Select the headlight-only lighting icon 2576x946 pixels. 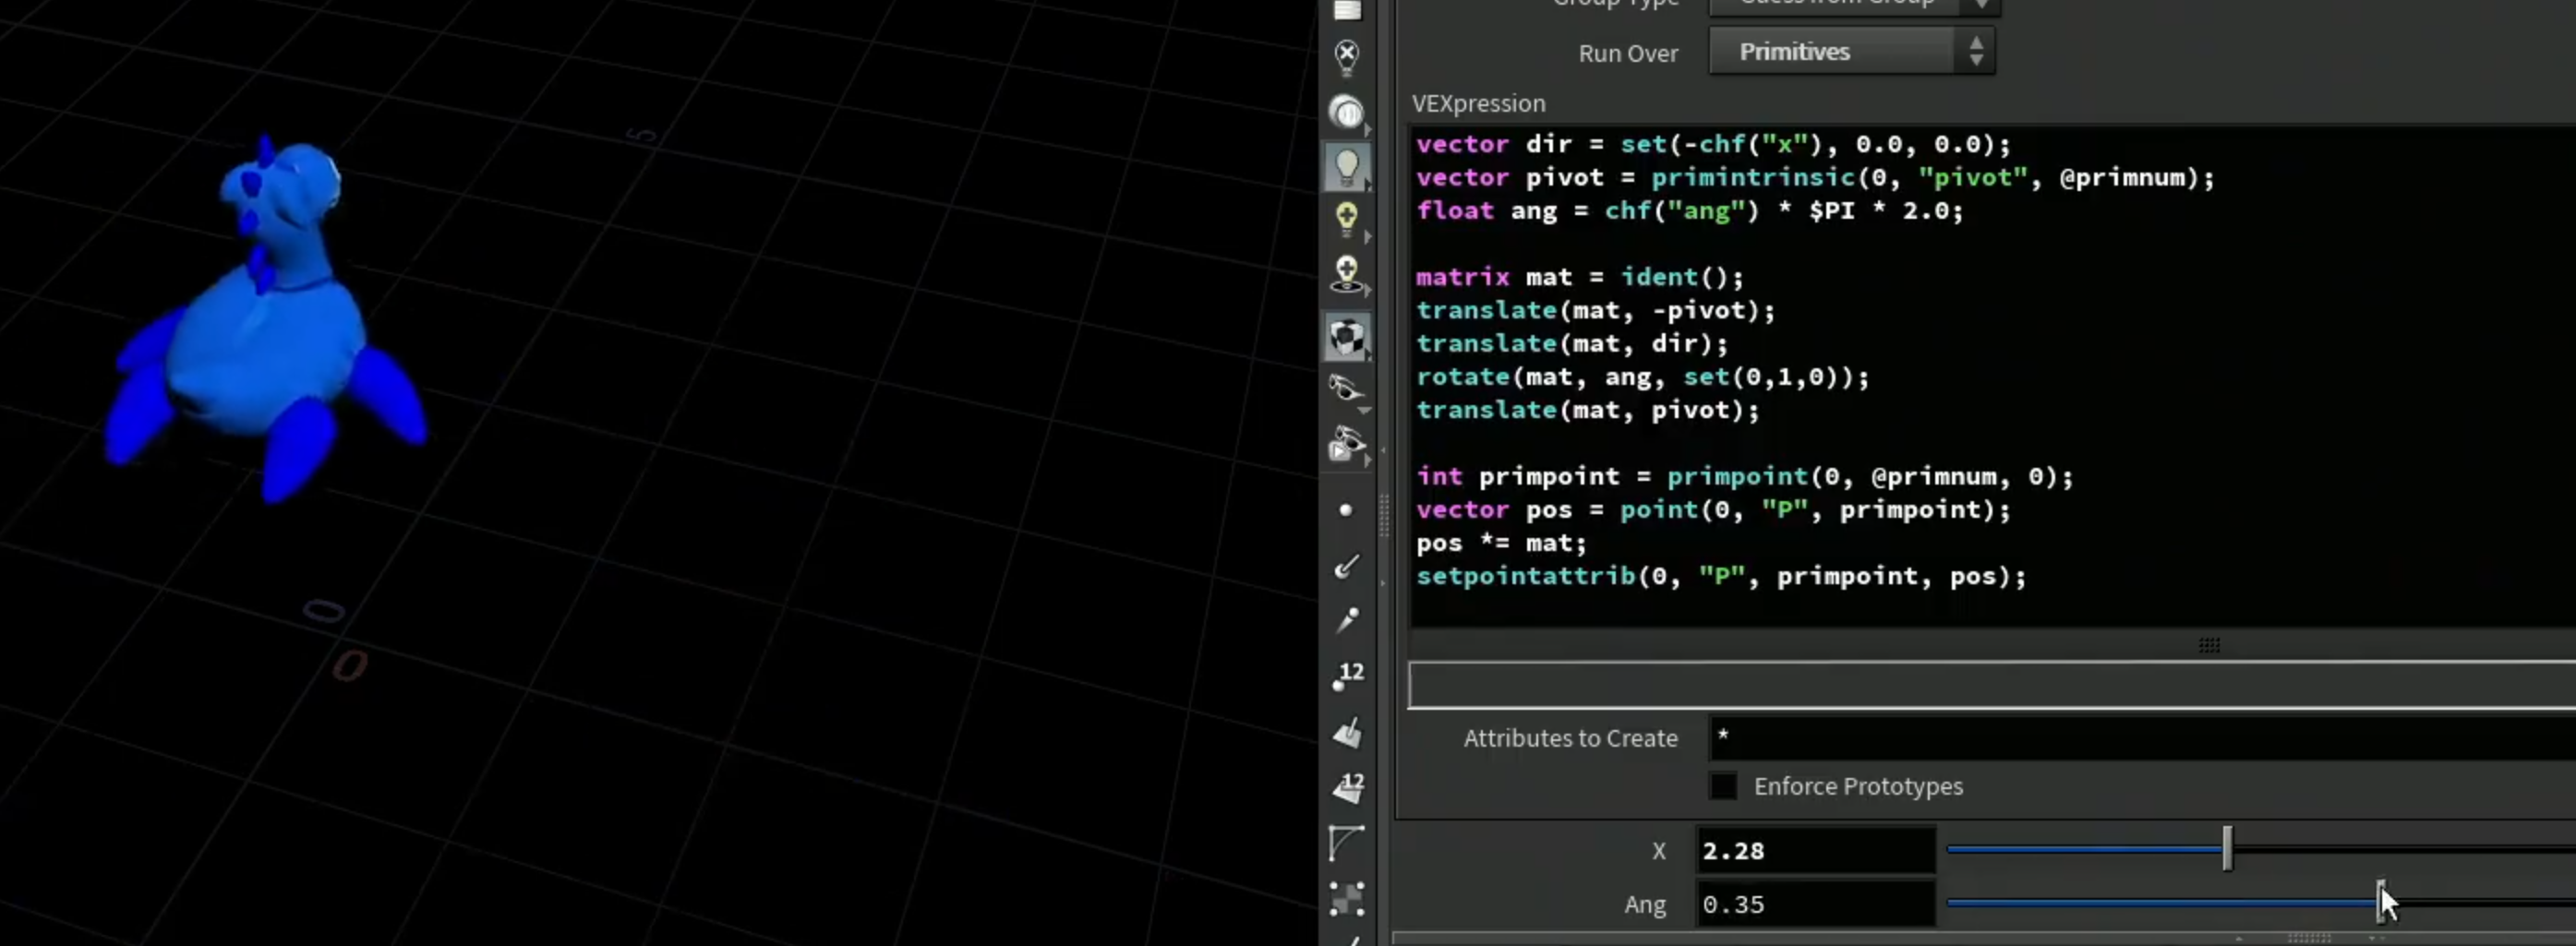(x=1347, y=112)
